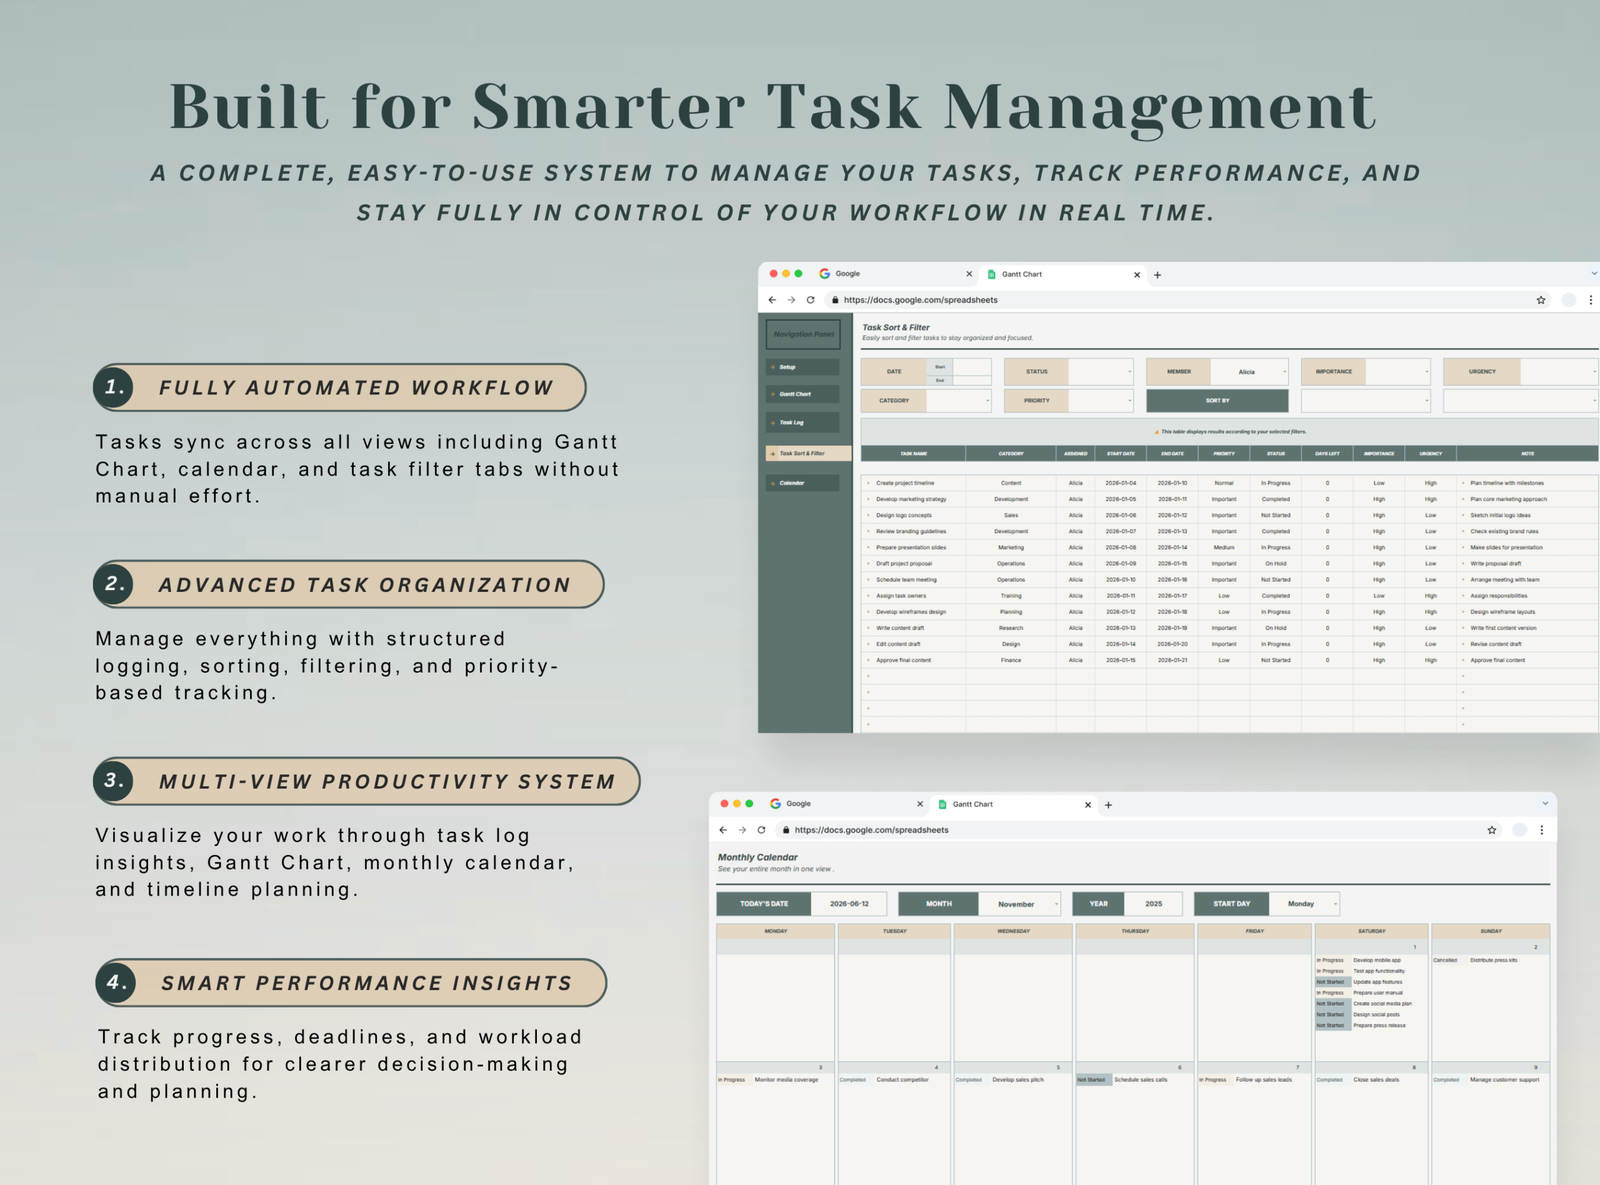
Task: Click the 'Create project timeline' task row
Action: [x=1230, y=483]
